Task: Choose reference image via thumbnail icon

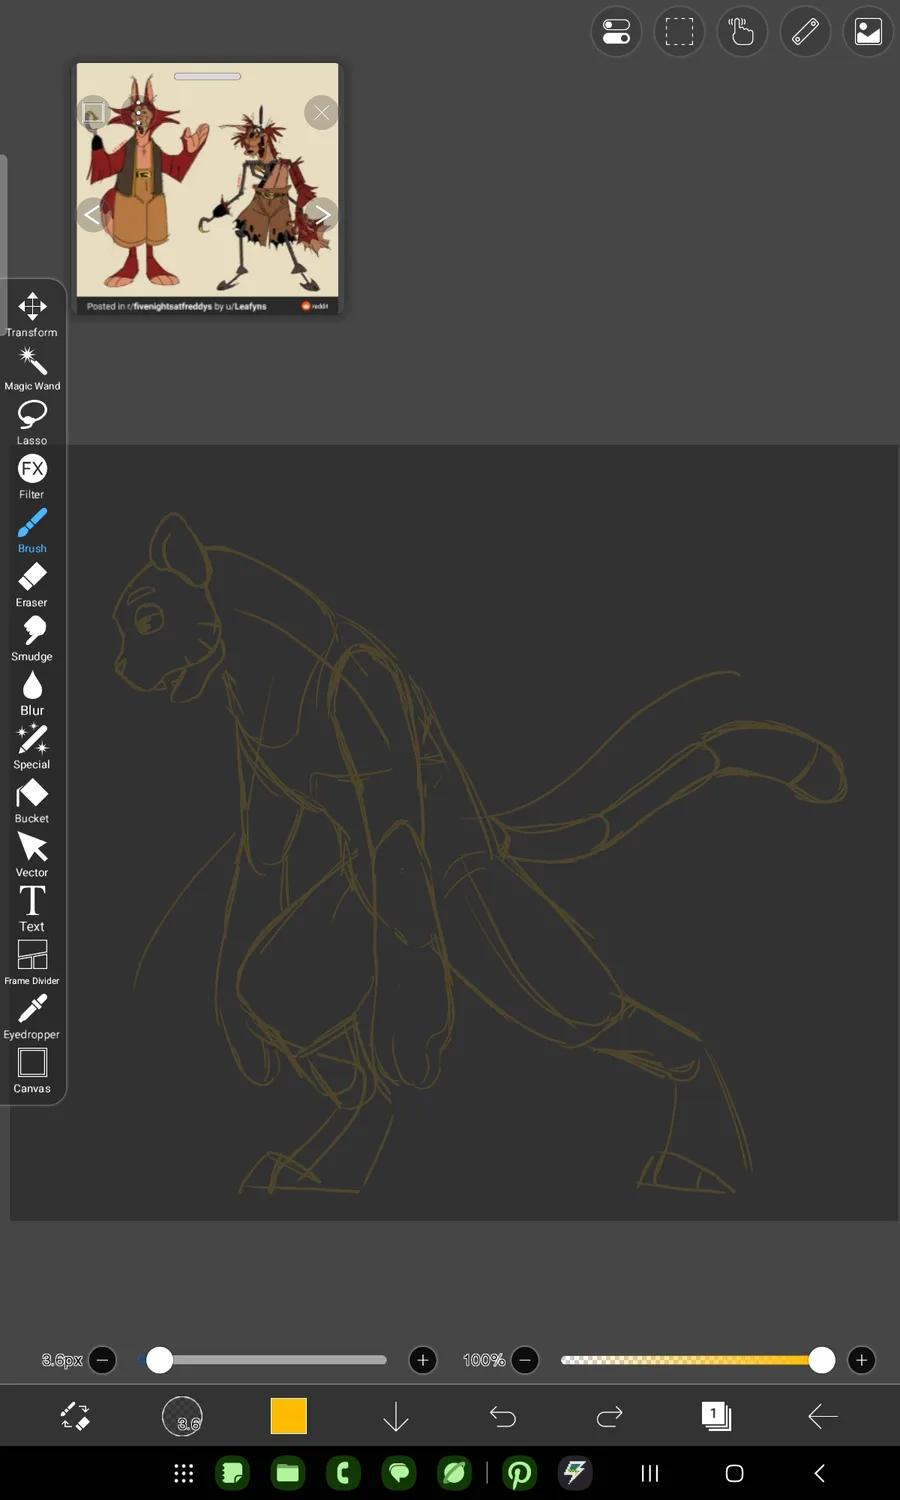Action: [x=93, y=113]
